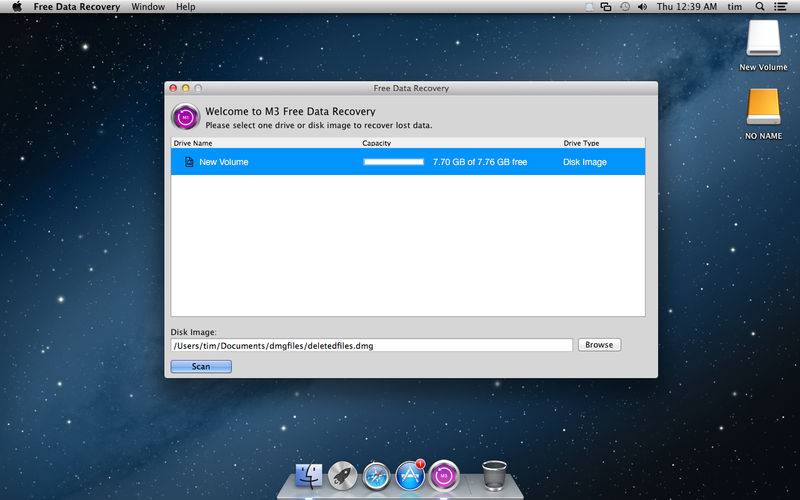Open the Apple menu
The width and height of the screenshot is (800, 500).
[x=17, y=7]
